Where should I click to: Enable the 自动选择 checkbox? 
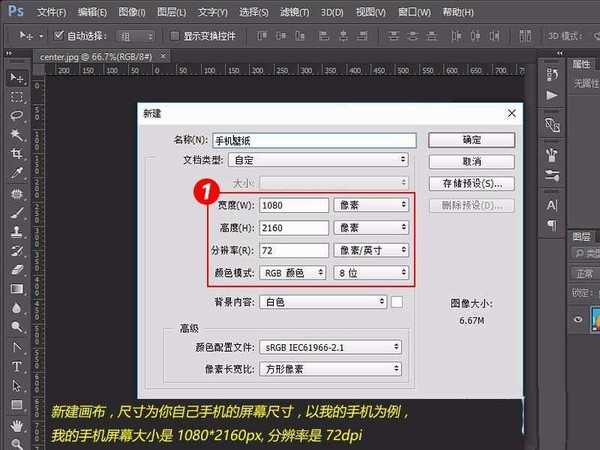click(x=60, y=36)
